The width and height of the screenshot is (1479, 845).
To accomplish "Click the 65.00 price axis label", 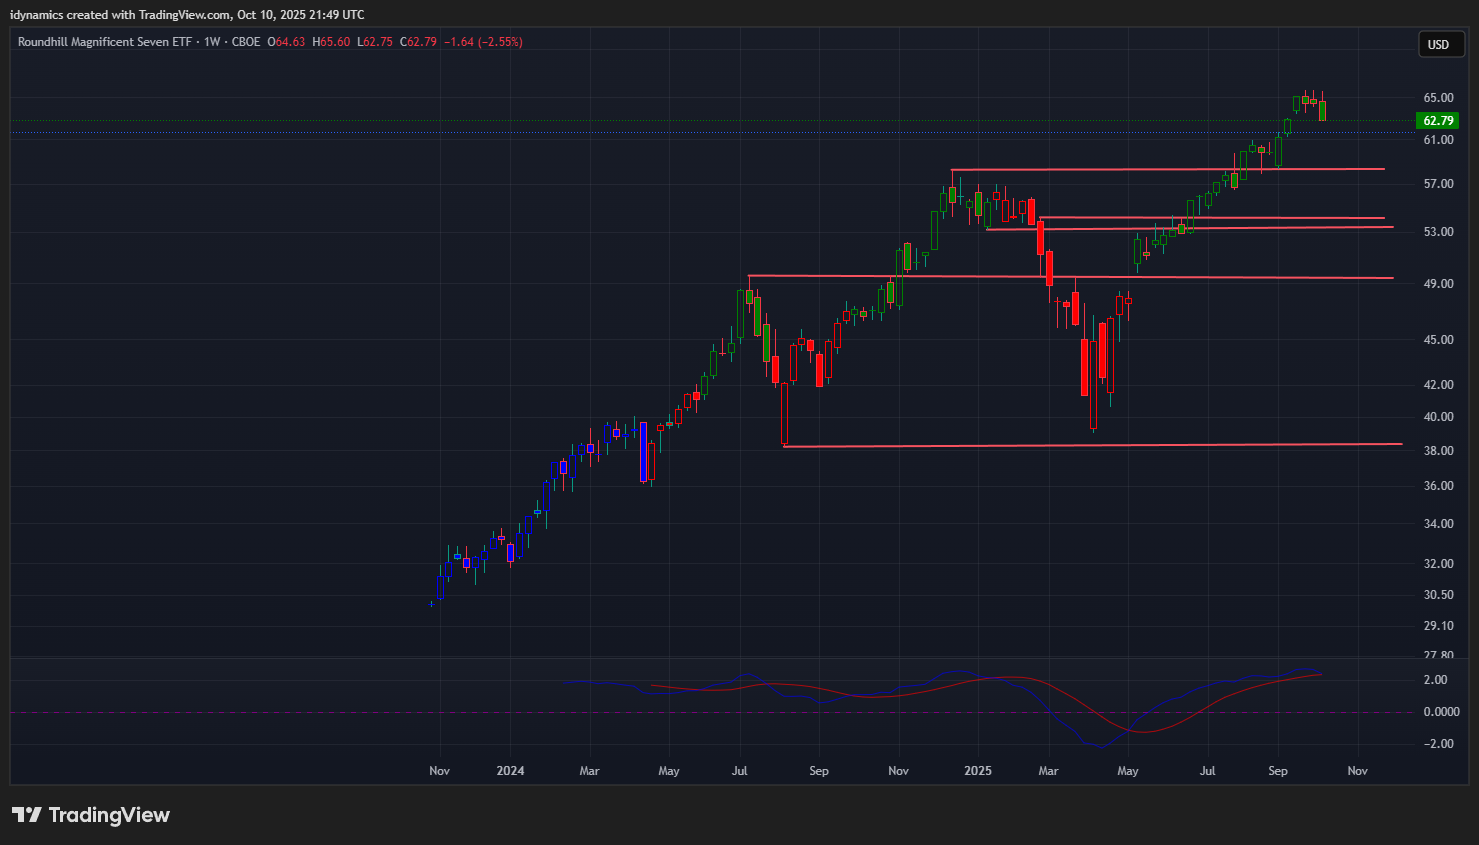I will (x=1438, y=98).
